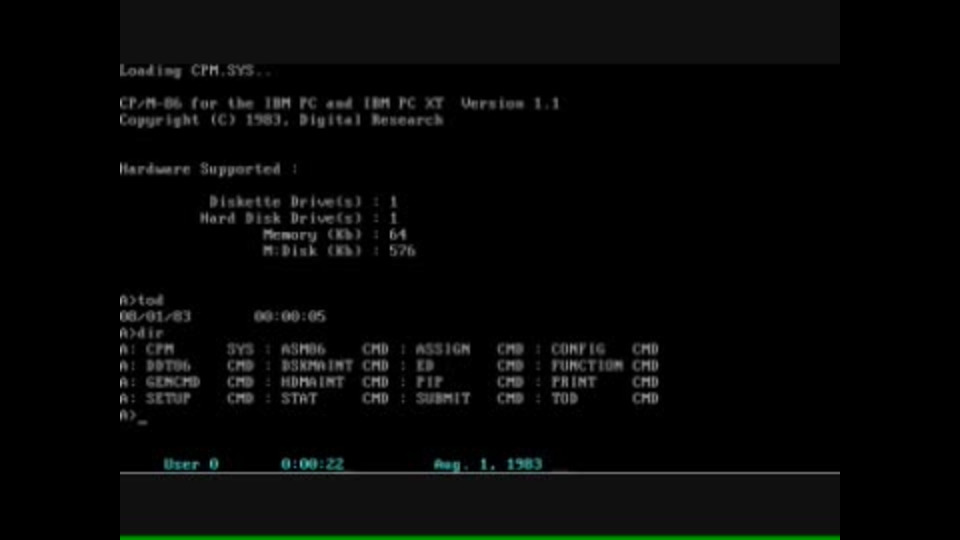960x540 pixels.
Task: Select the HDMAINT CMD file entry
Action: pos(335,382)
